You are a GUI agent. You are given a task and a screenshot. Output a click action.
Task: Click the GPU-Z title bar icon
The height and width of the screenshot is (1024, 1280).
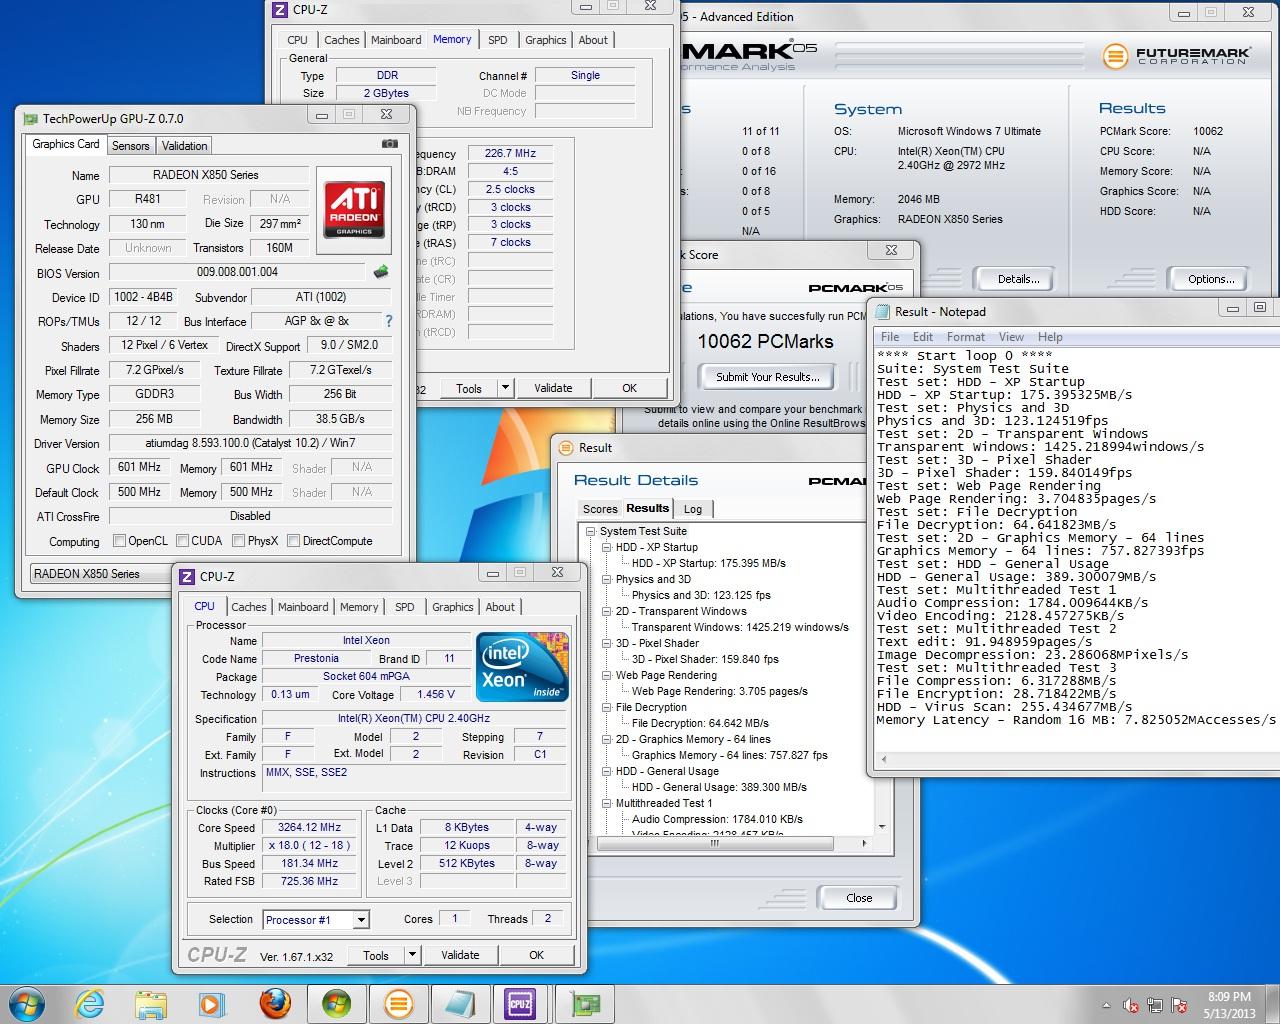(x=31, y=118)
